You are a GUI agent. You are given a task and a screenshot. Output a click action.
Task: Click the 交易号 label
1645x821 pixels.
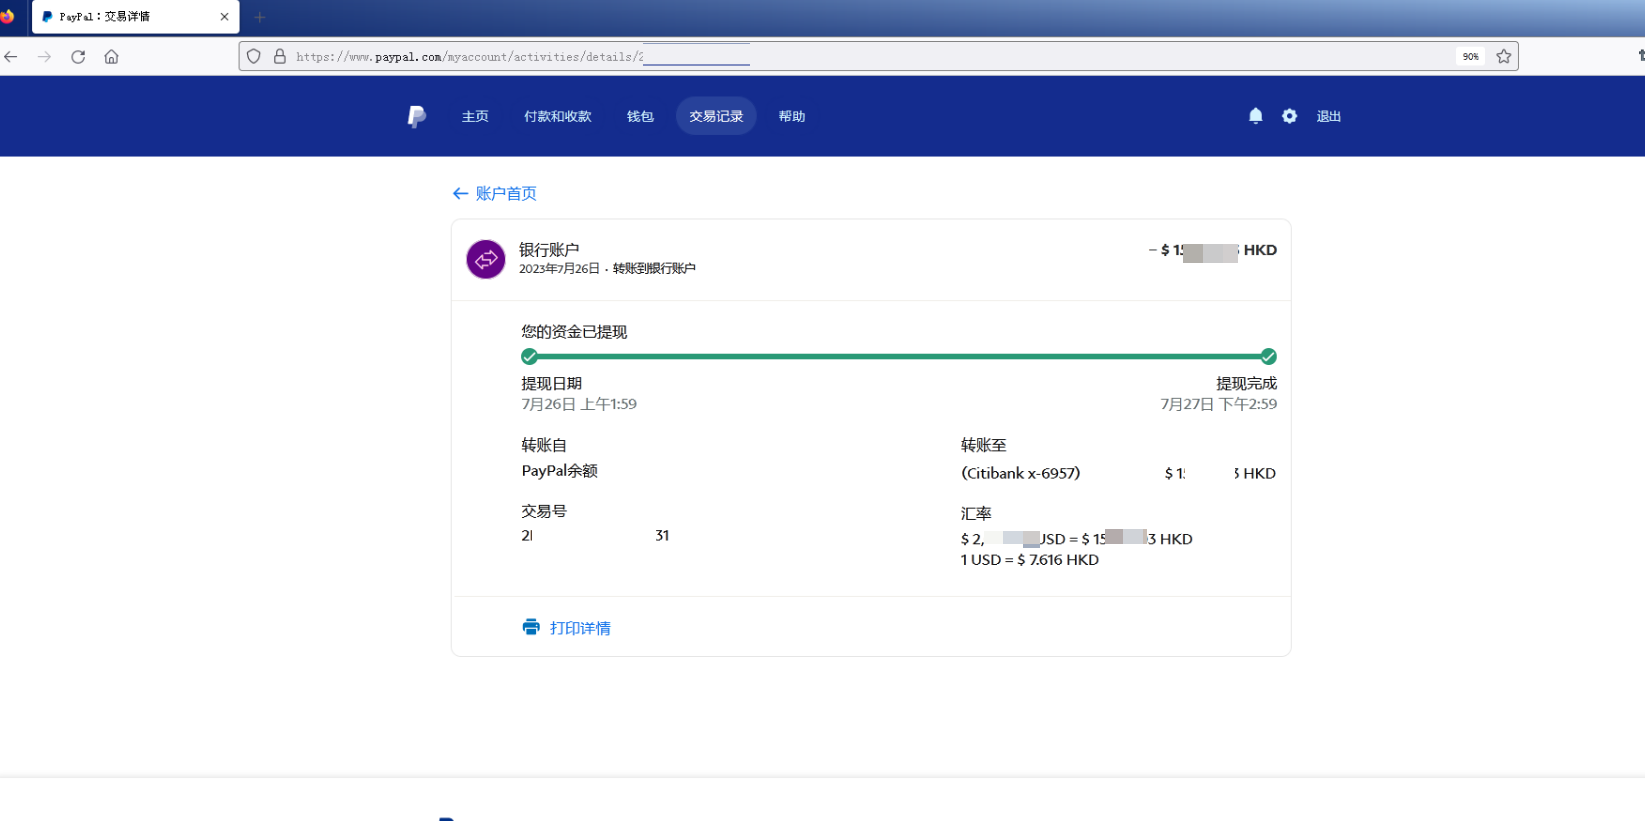pos(544,511)
